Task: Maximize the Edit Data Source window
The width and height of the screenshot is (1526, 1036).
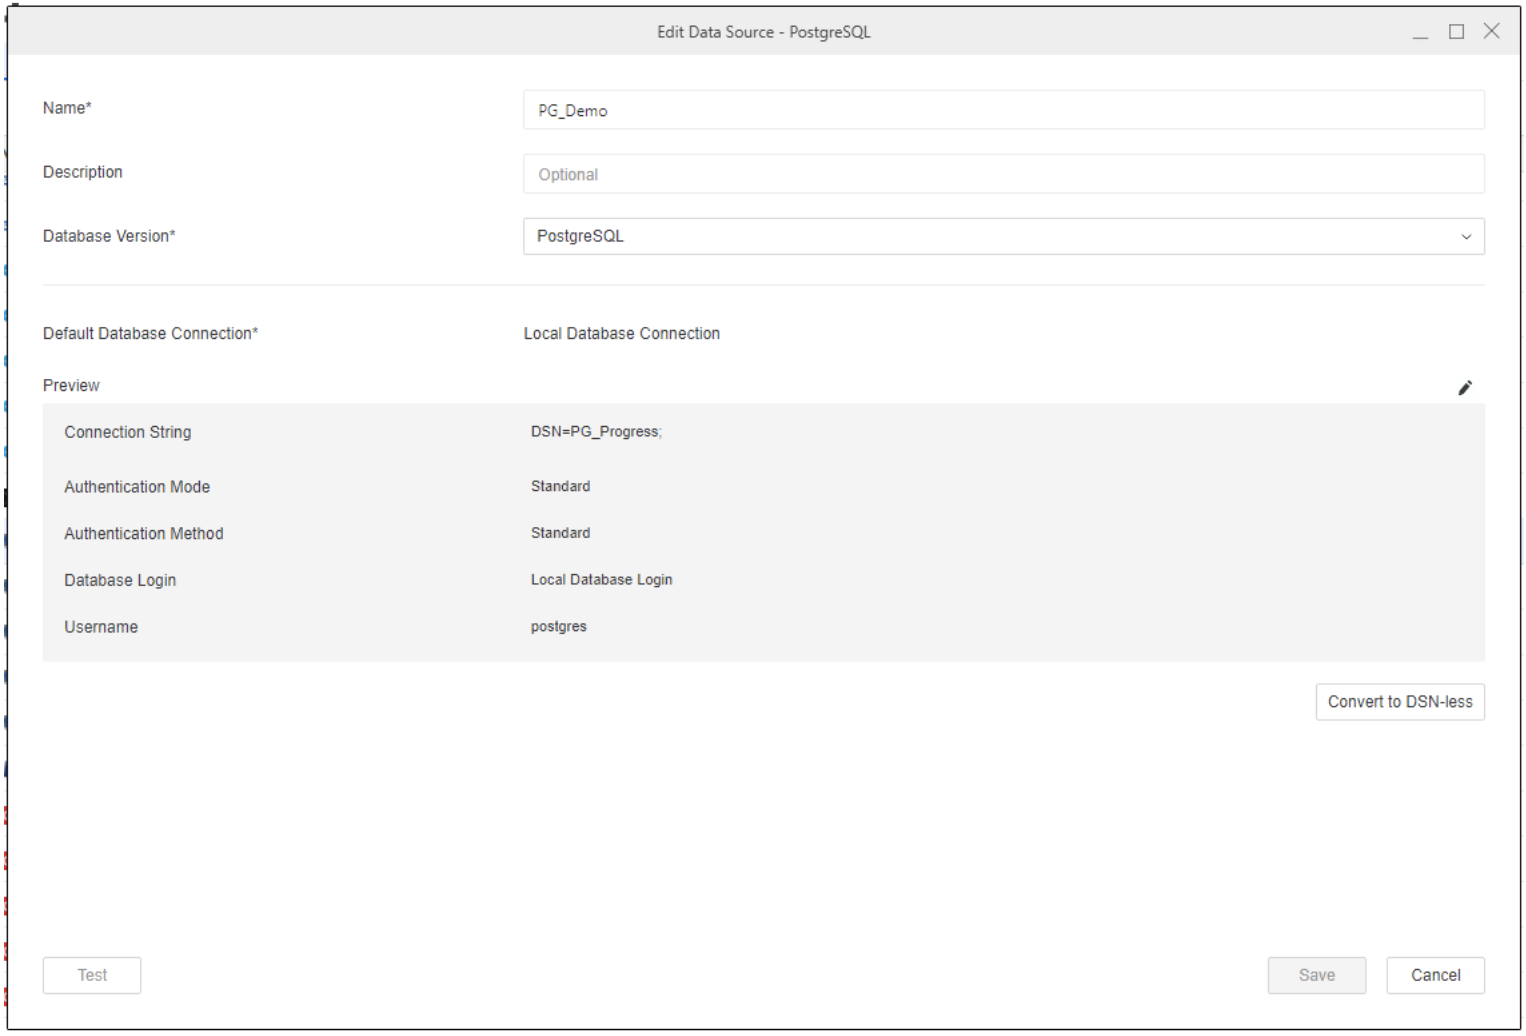Action: [1455, 31]
